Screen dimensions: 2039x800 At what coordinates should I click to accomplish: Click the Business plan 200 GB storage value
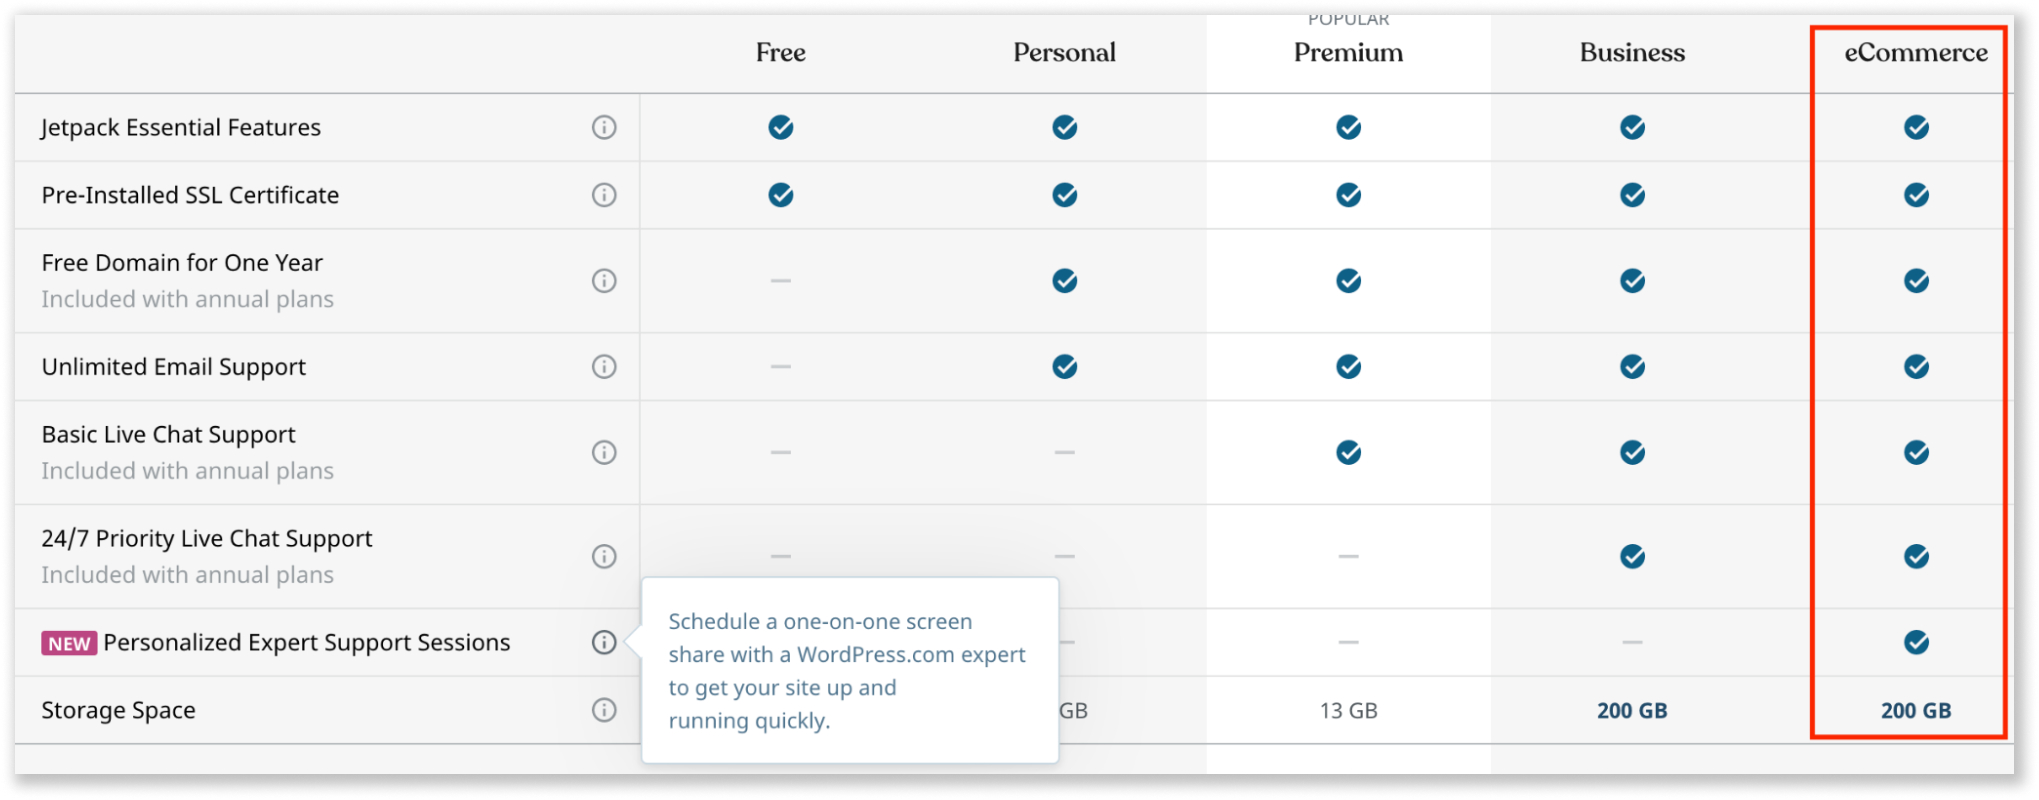(1632, 711)
